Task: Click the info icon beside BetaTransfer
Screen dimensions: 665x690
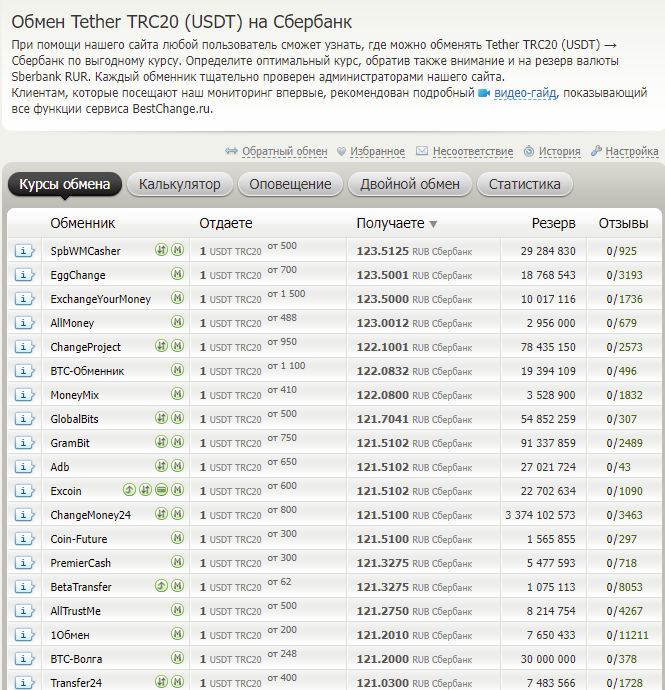Action: click(x=25, y=587)
